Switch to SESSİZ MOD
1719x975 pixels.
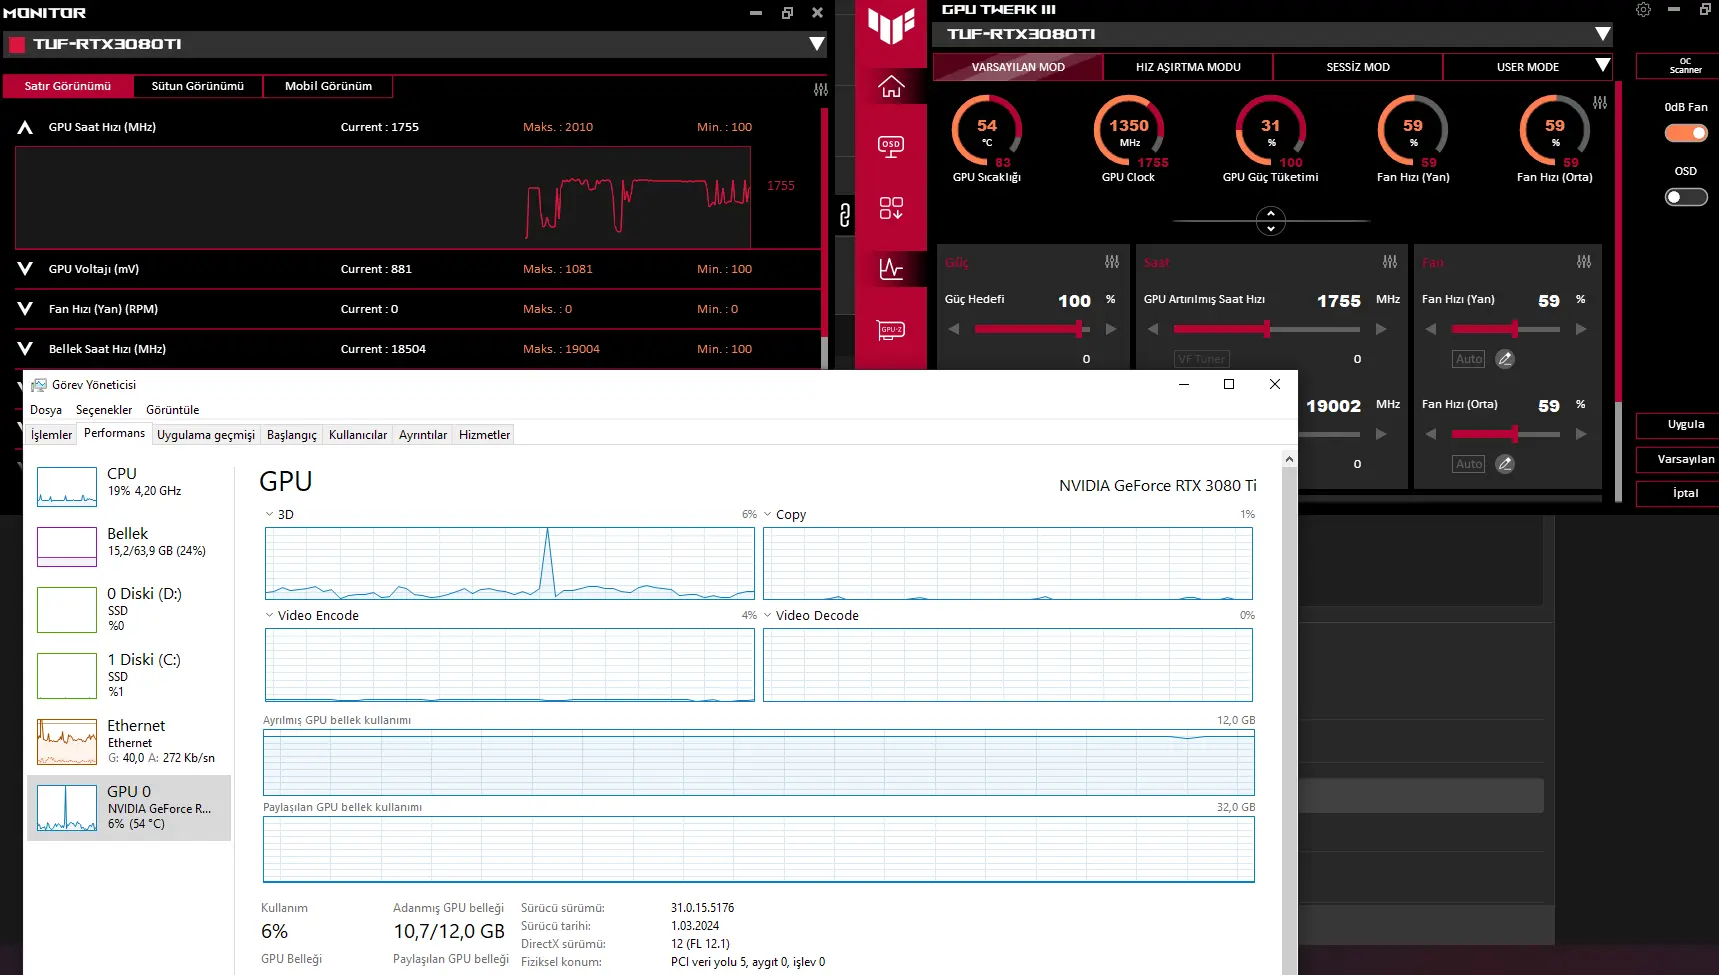1358,67
